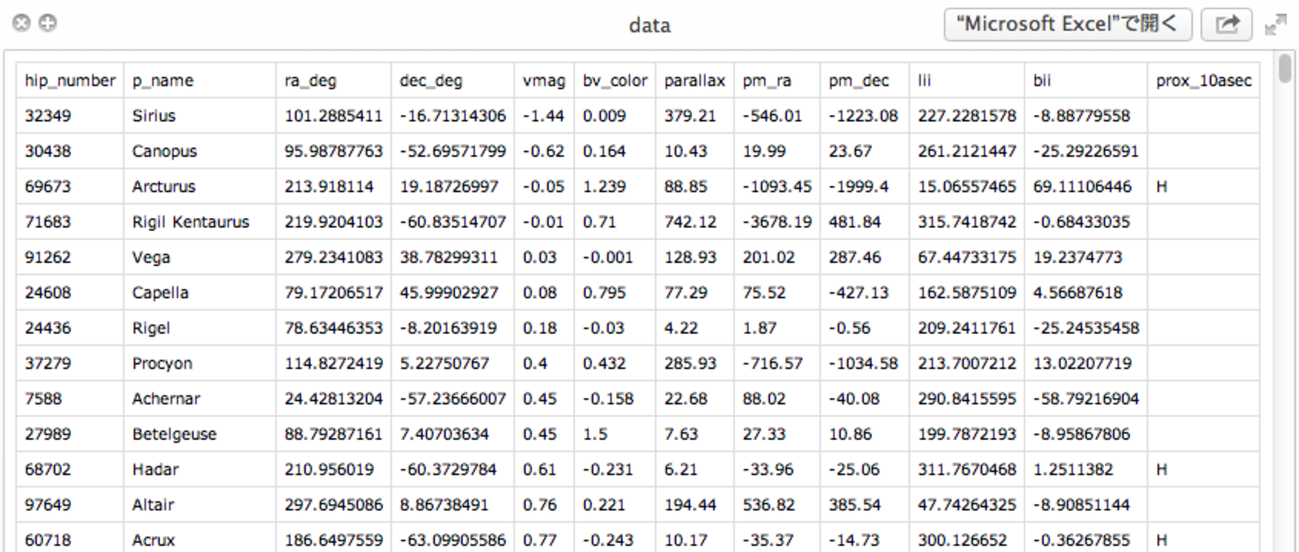Screen dimensions: 1299x552
Task: Click the prox_10asec column header
Action: (1203, 81)
